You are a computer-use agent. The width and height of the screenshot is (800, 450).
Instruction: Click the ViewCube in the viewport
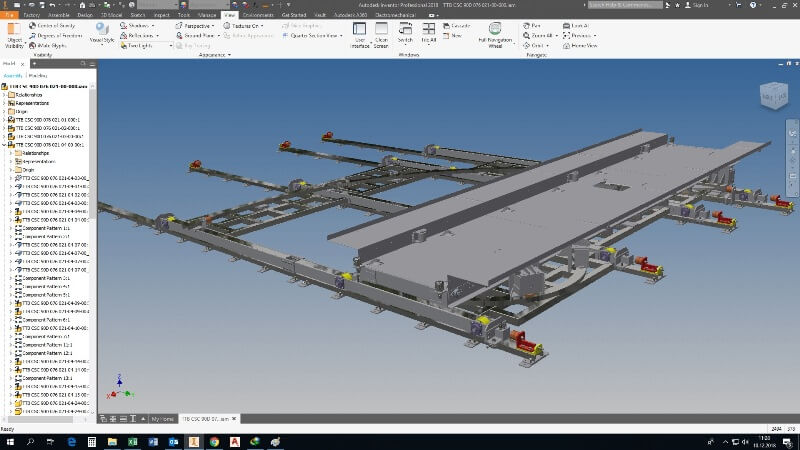point(774,95)
